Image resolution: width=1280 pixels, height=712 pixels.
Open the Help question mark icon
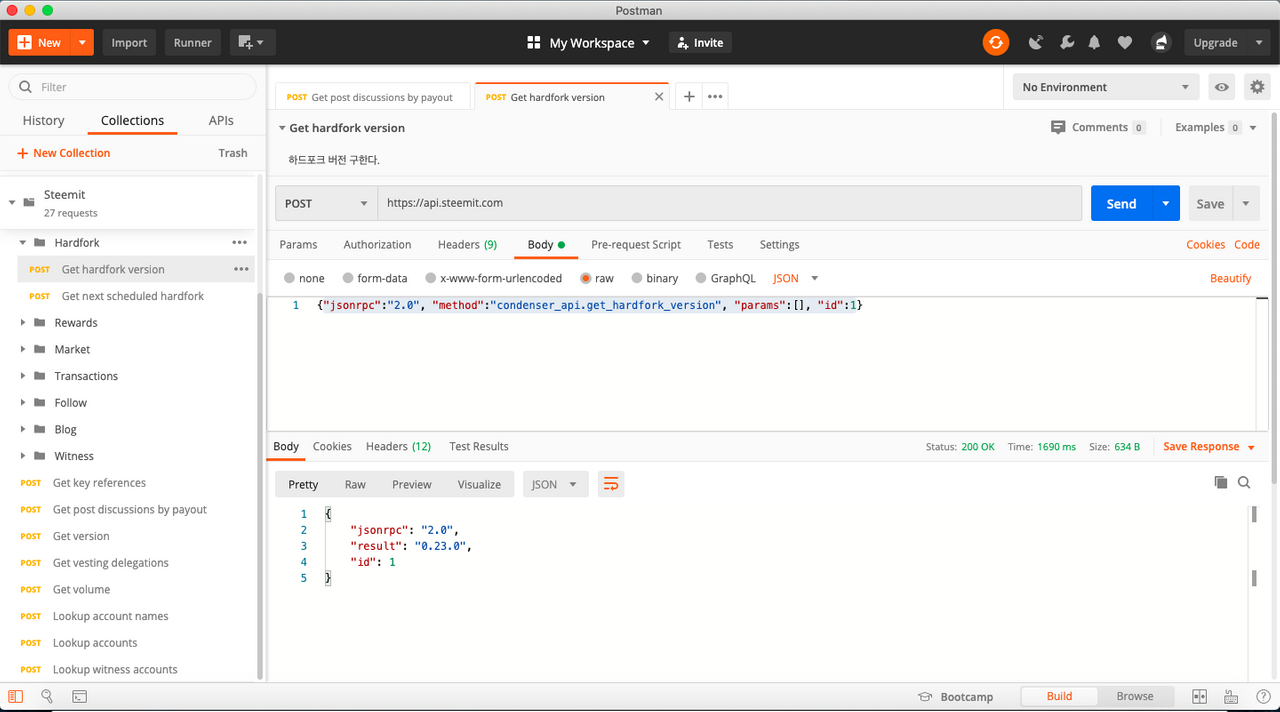click(x=1263, y=697)
